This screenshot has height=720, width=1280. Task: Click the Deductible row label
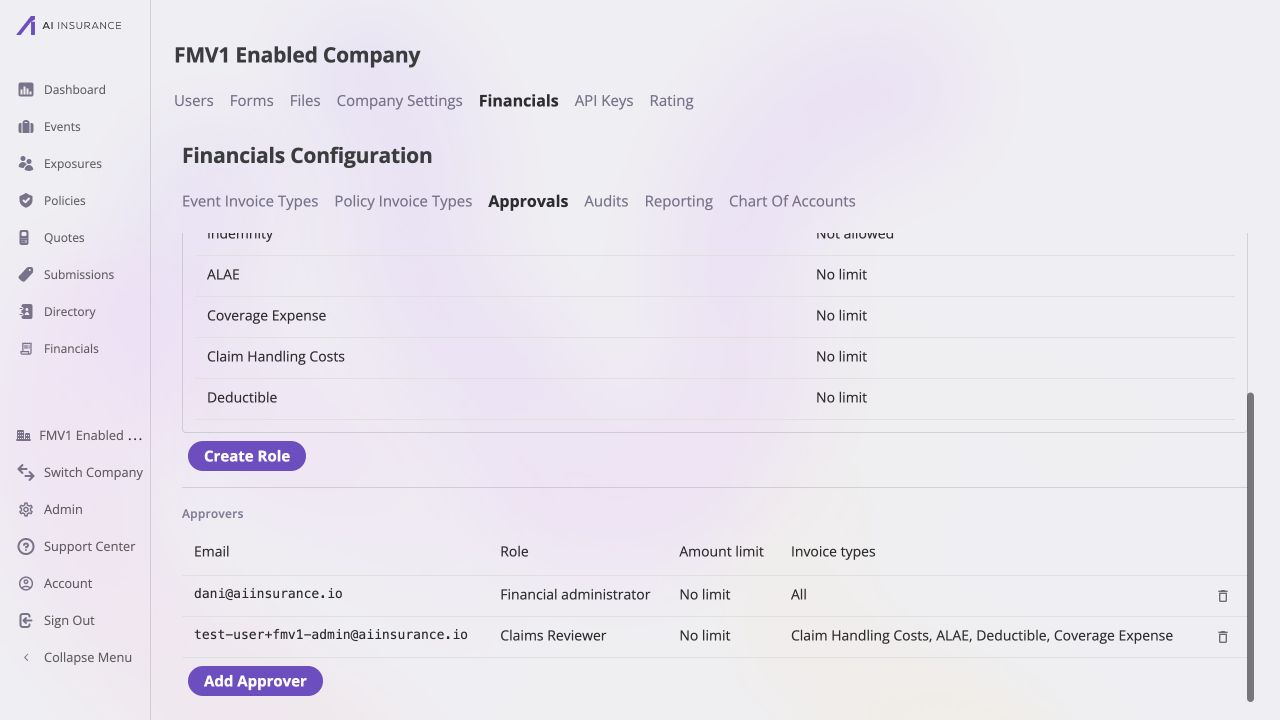click(x=242, y=398)
